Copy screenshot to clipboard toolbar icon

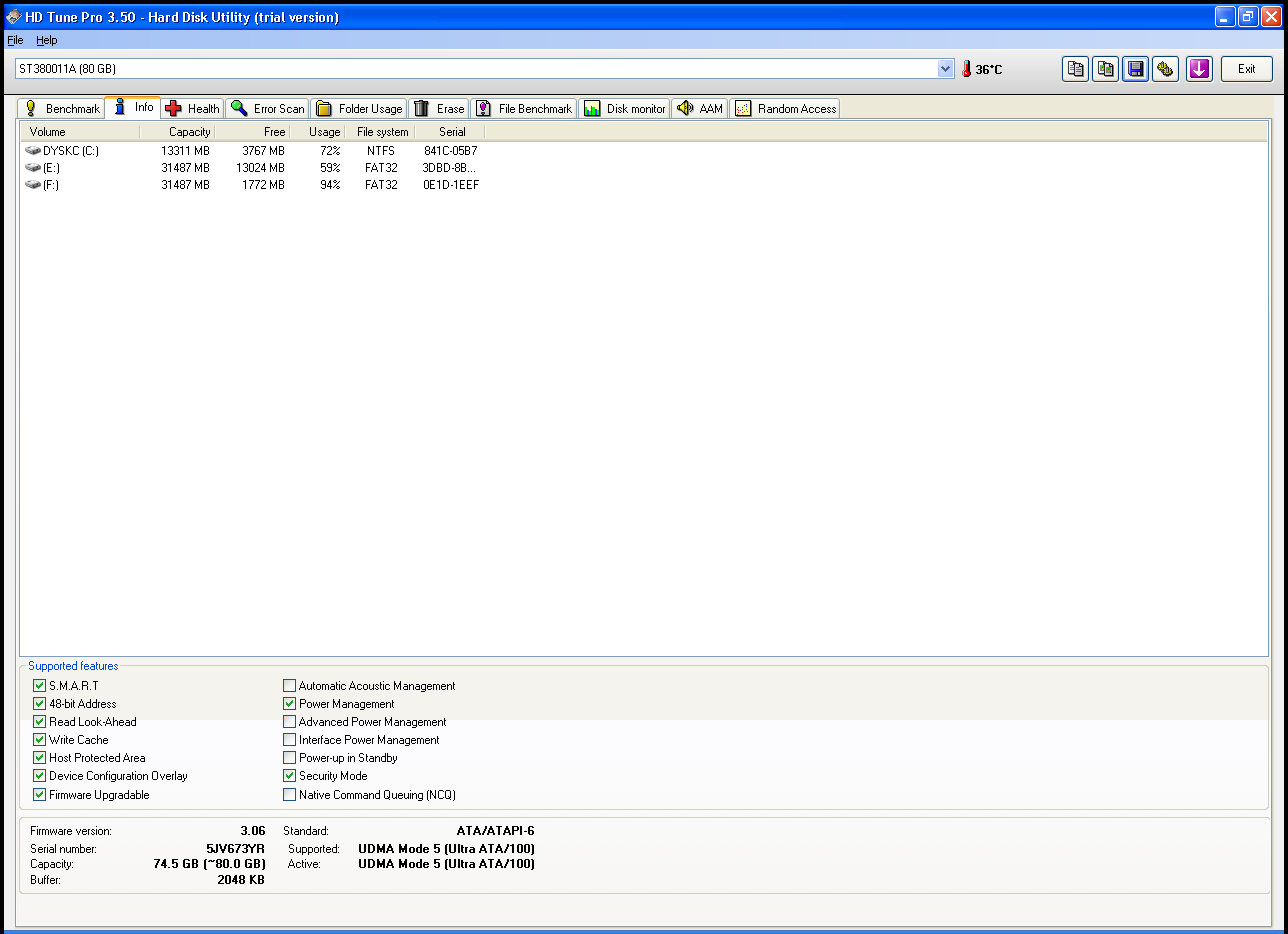tap(1105, 69)
